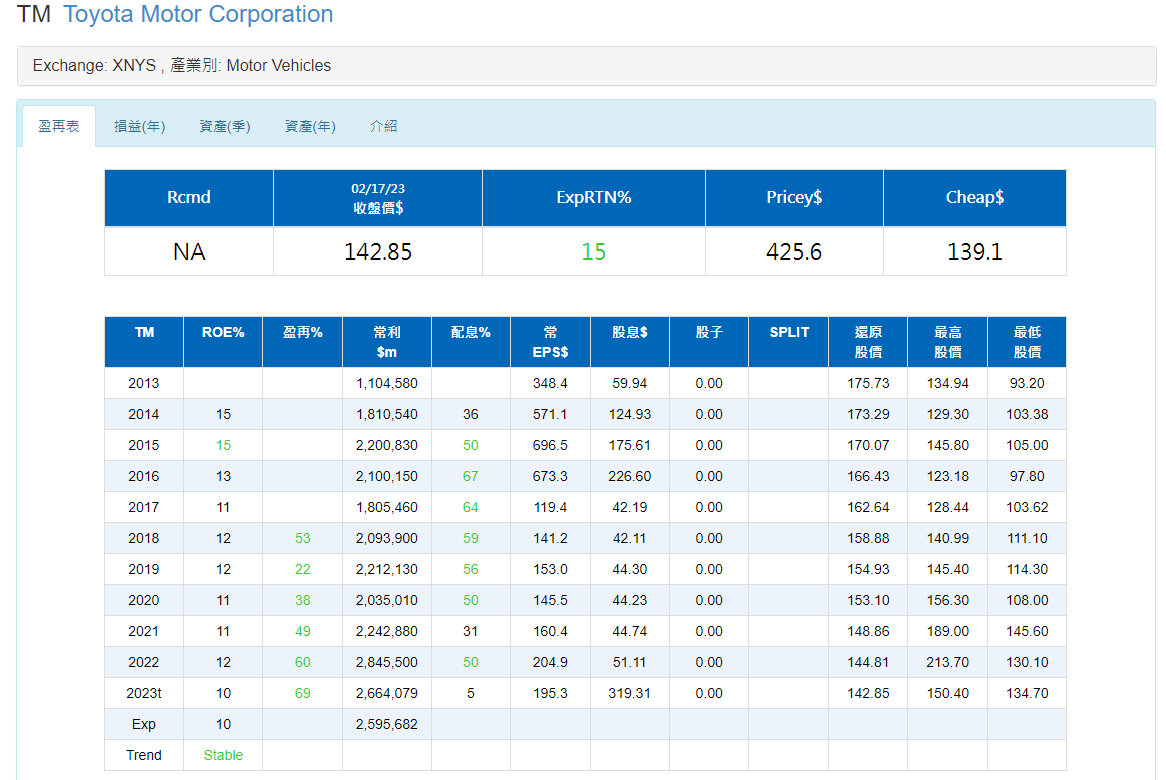
Task: Click the 常 EPS$ column header
Action: [550, 342]
